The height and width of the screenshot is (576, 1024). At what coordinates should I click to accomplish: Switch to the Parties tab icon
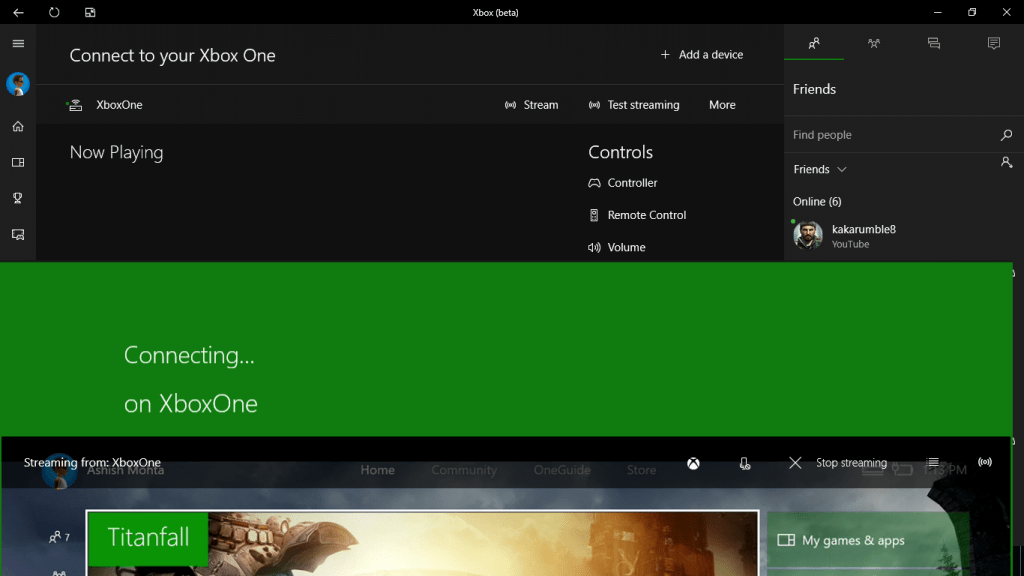click(874, 43)
